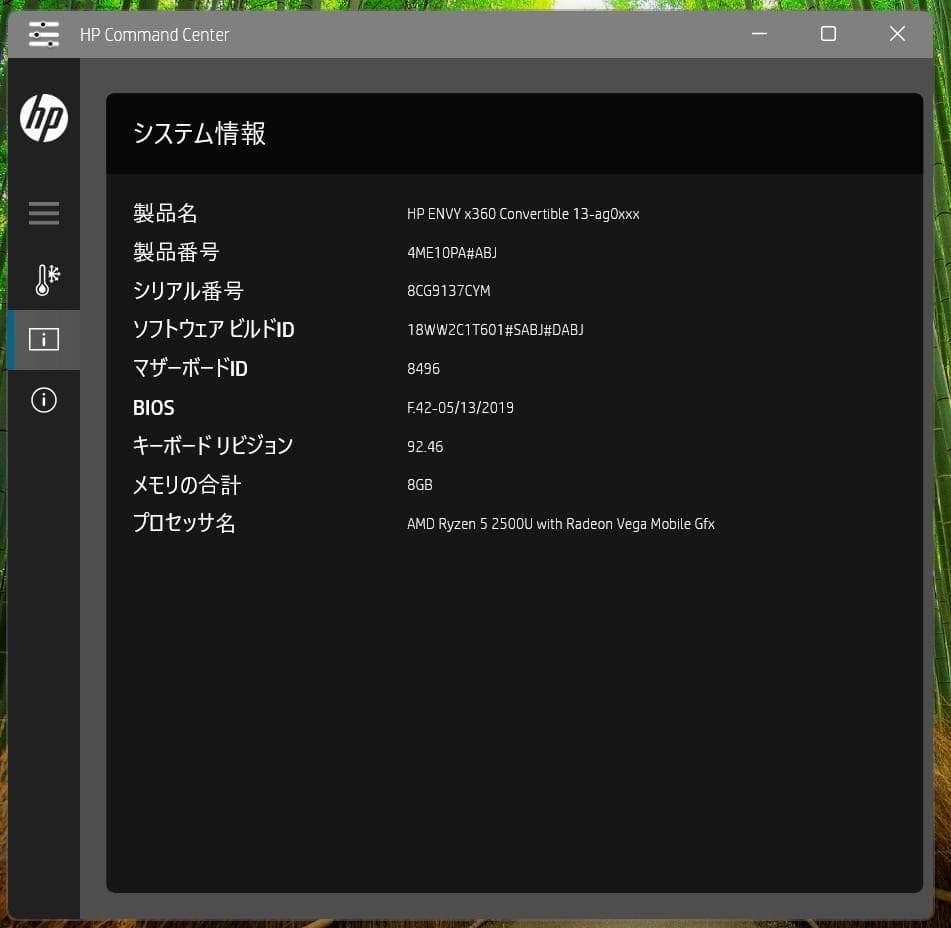Click the highlighted sidebar navigation item

43,339
